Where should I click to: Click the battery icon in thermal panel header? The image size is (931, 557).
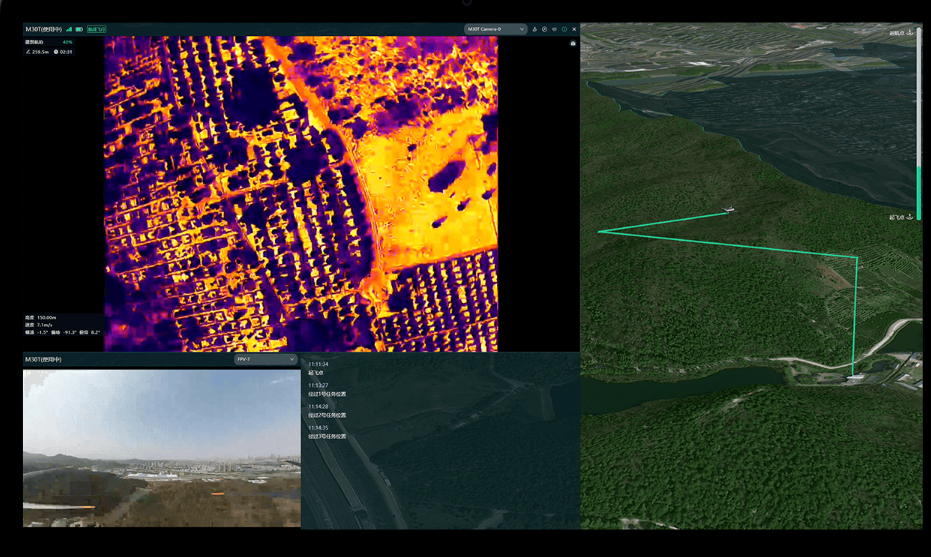click(79, 29)
